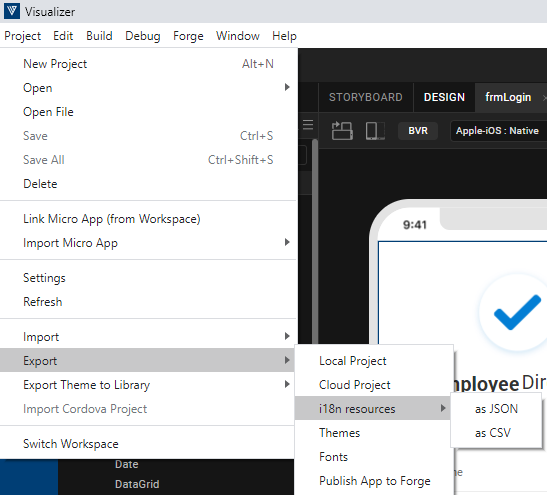Toggle the BVR button
Screen dimensions: 547x495
coord(418,131)
